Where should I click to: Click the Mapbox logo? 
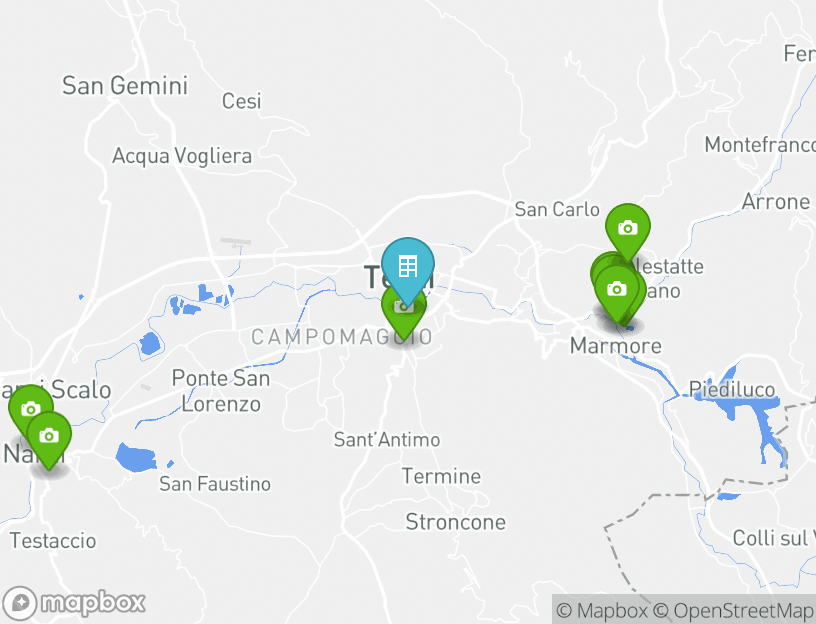point(73,603)
